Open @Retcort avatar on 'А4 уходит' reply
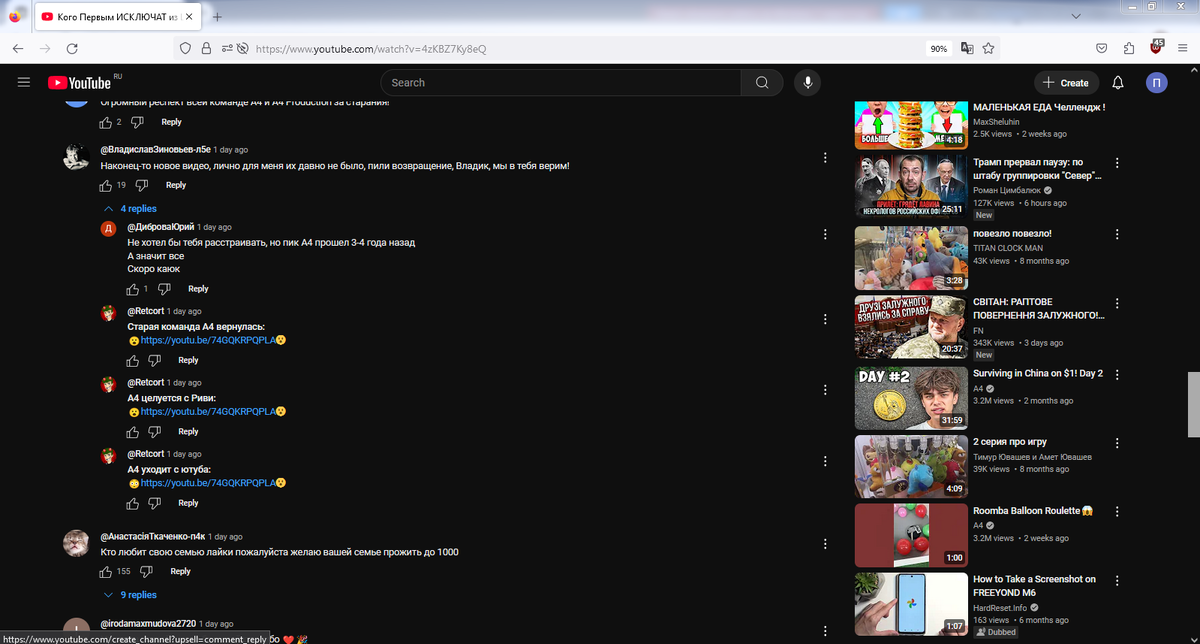The width and height of the screenshot is (1200, 644). click(108, 456)
